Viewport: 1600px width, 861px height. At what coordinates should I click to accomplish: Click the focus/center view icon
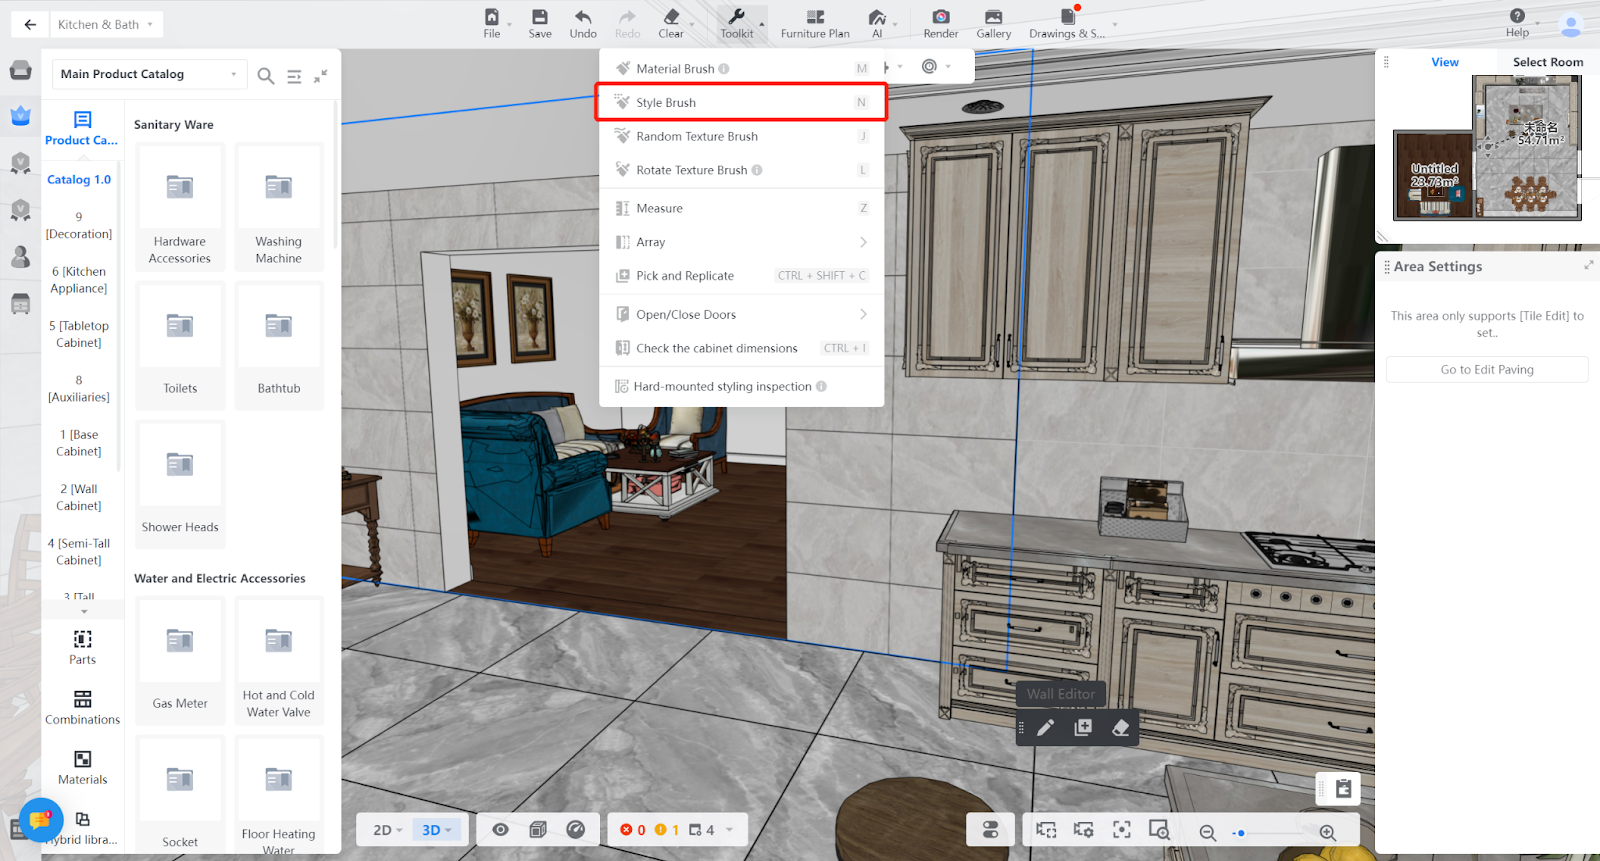click(1122, 830)
